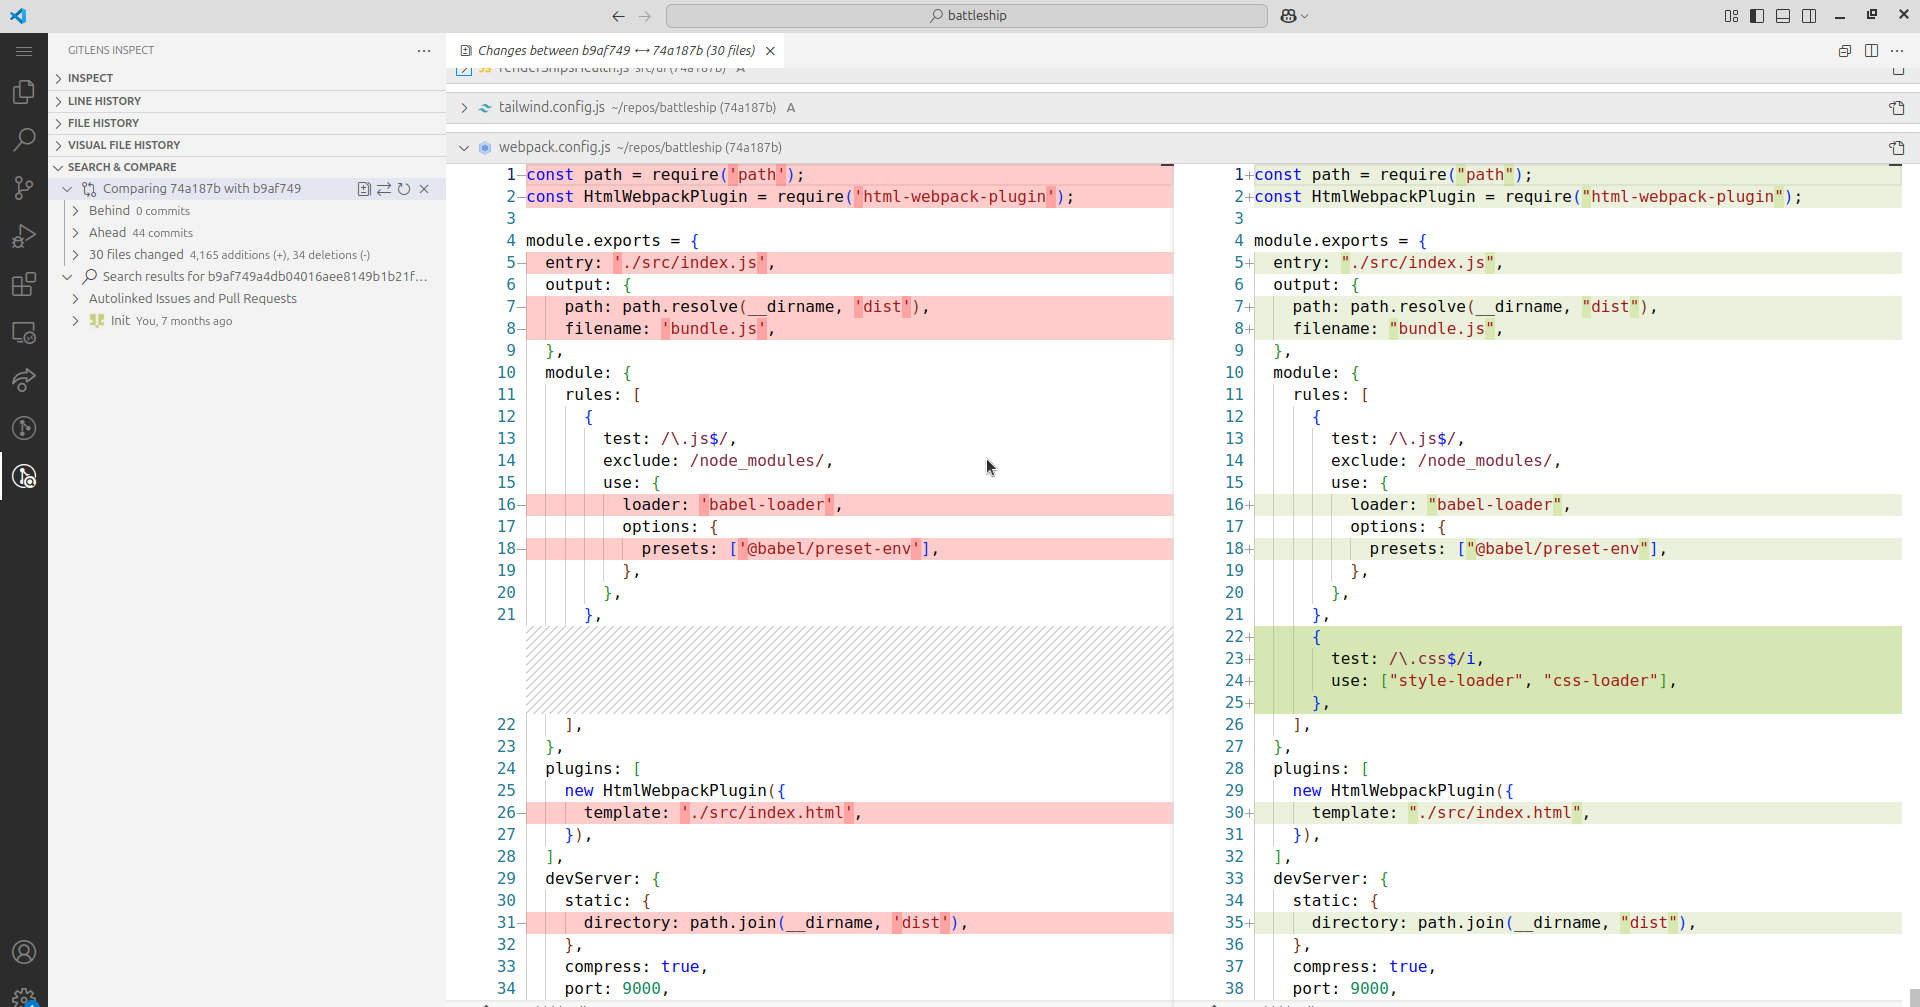Select the 'Changes between b9af749' tab

coord(615,51)
